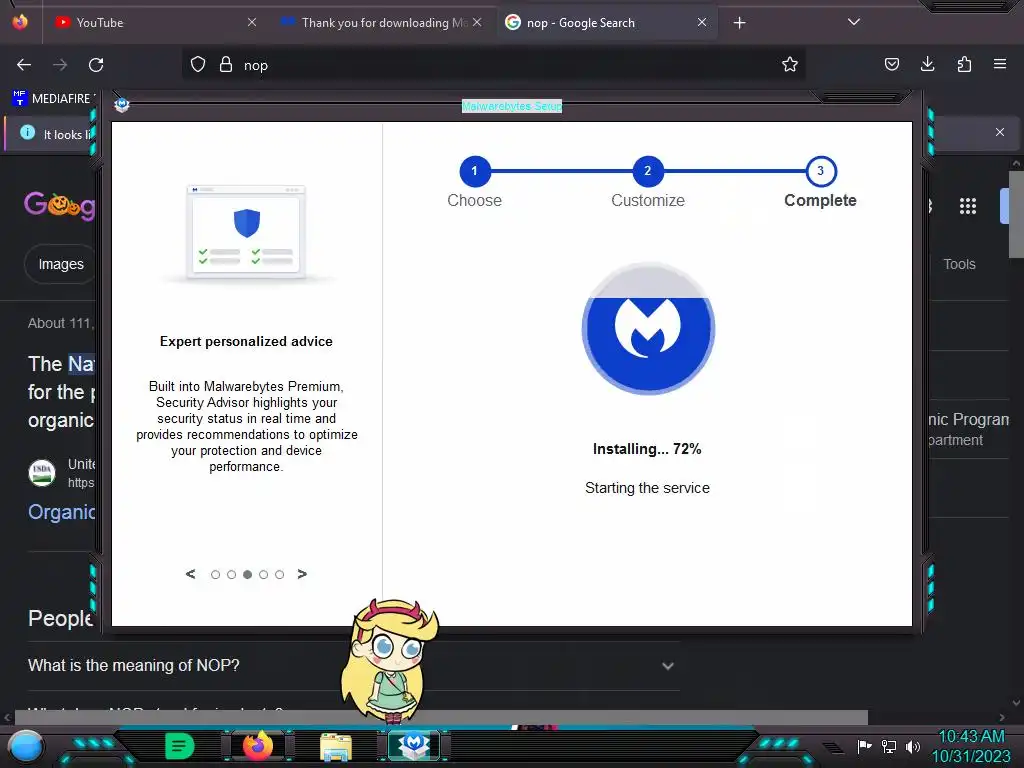Image resolution: width=1024 pixels, height=768 pixels.
Task: Click the Starting the service text
Action: (x=647, y=488)
